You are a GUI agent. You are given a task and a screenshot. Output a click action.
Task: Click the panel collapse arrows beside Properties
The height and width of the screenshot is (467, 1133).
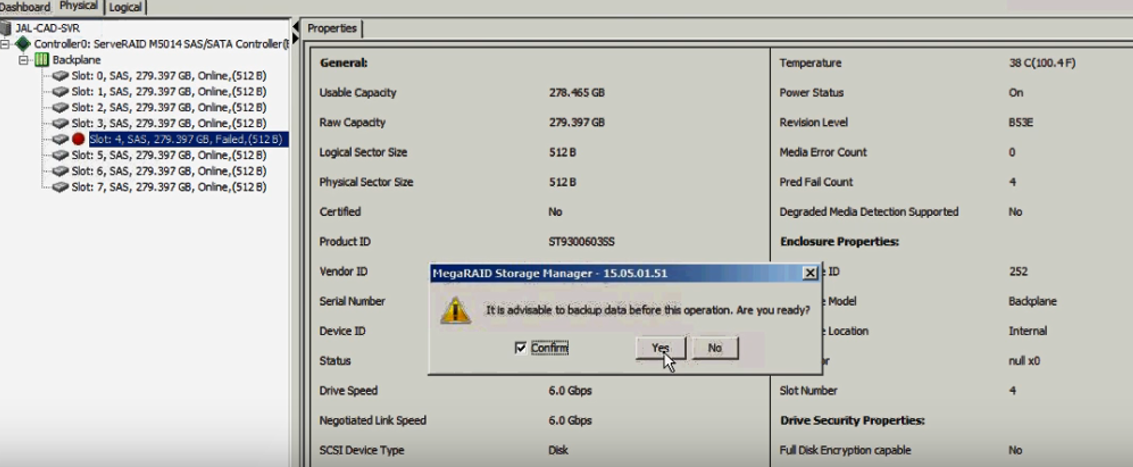coord(296,32)
